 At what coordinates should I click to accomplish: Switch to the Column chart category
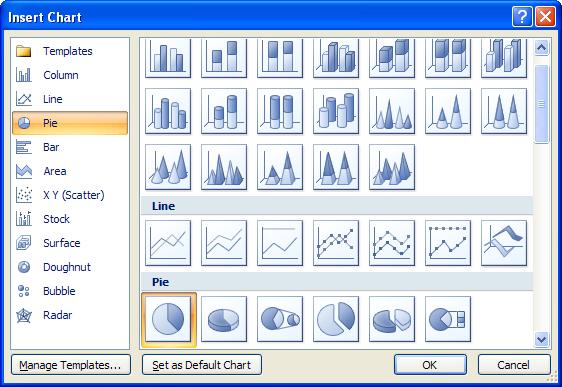click(x=70, y=75)
